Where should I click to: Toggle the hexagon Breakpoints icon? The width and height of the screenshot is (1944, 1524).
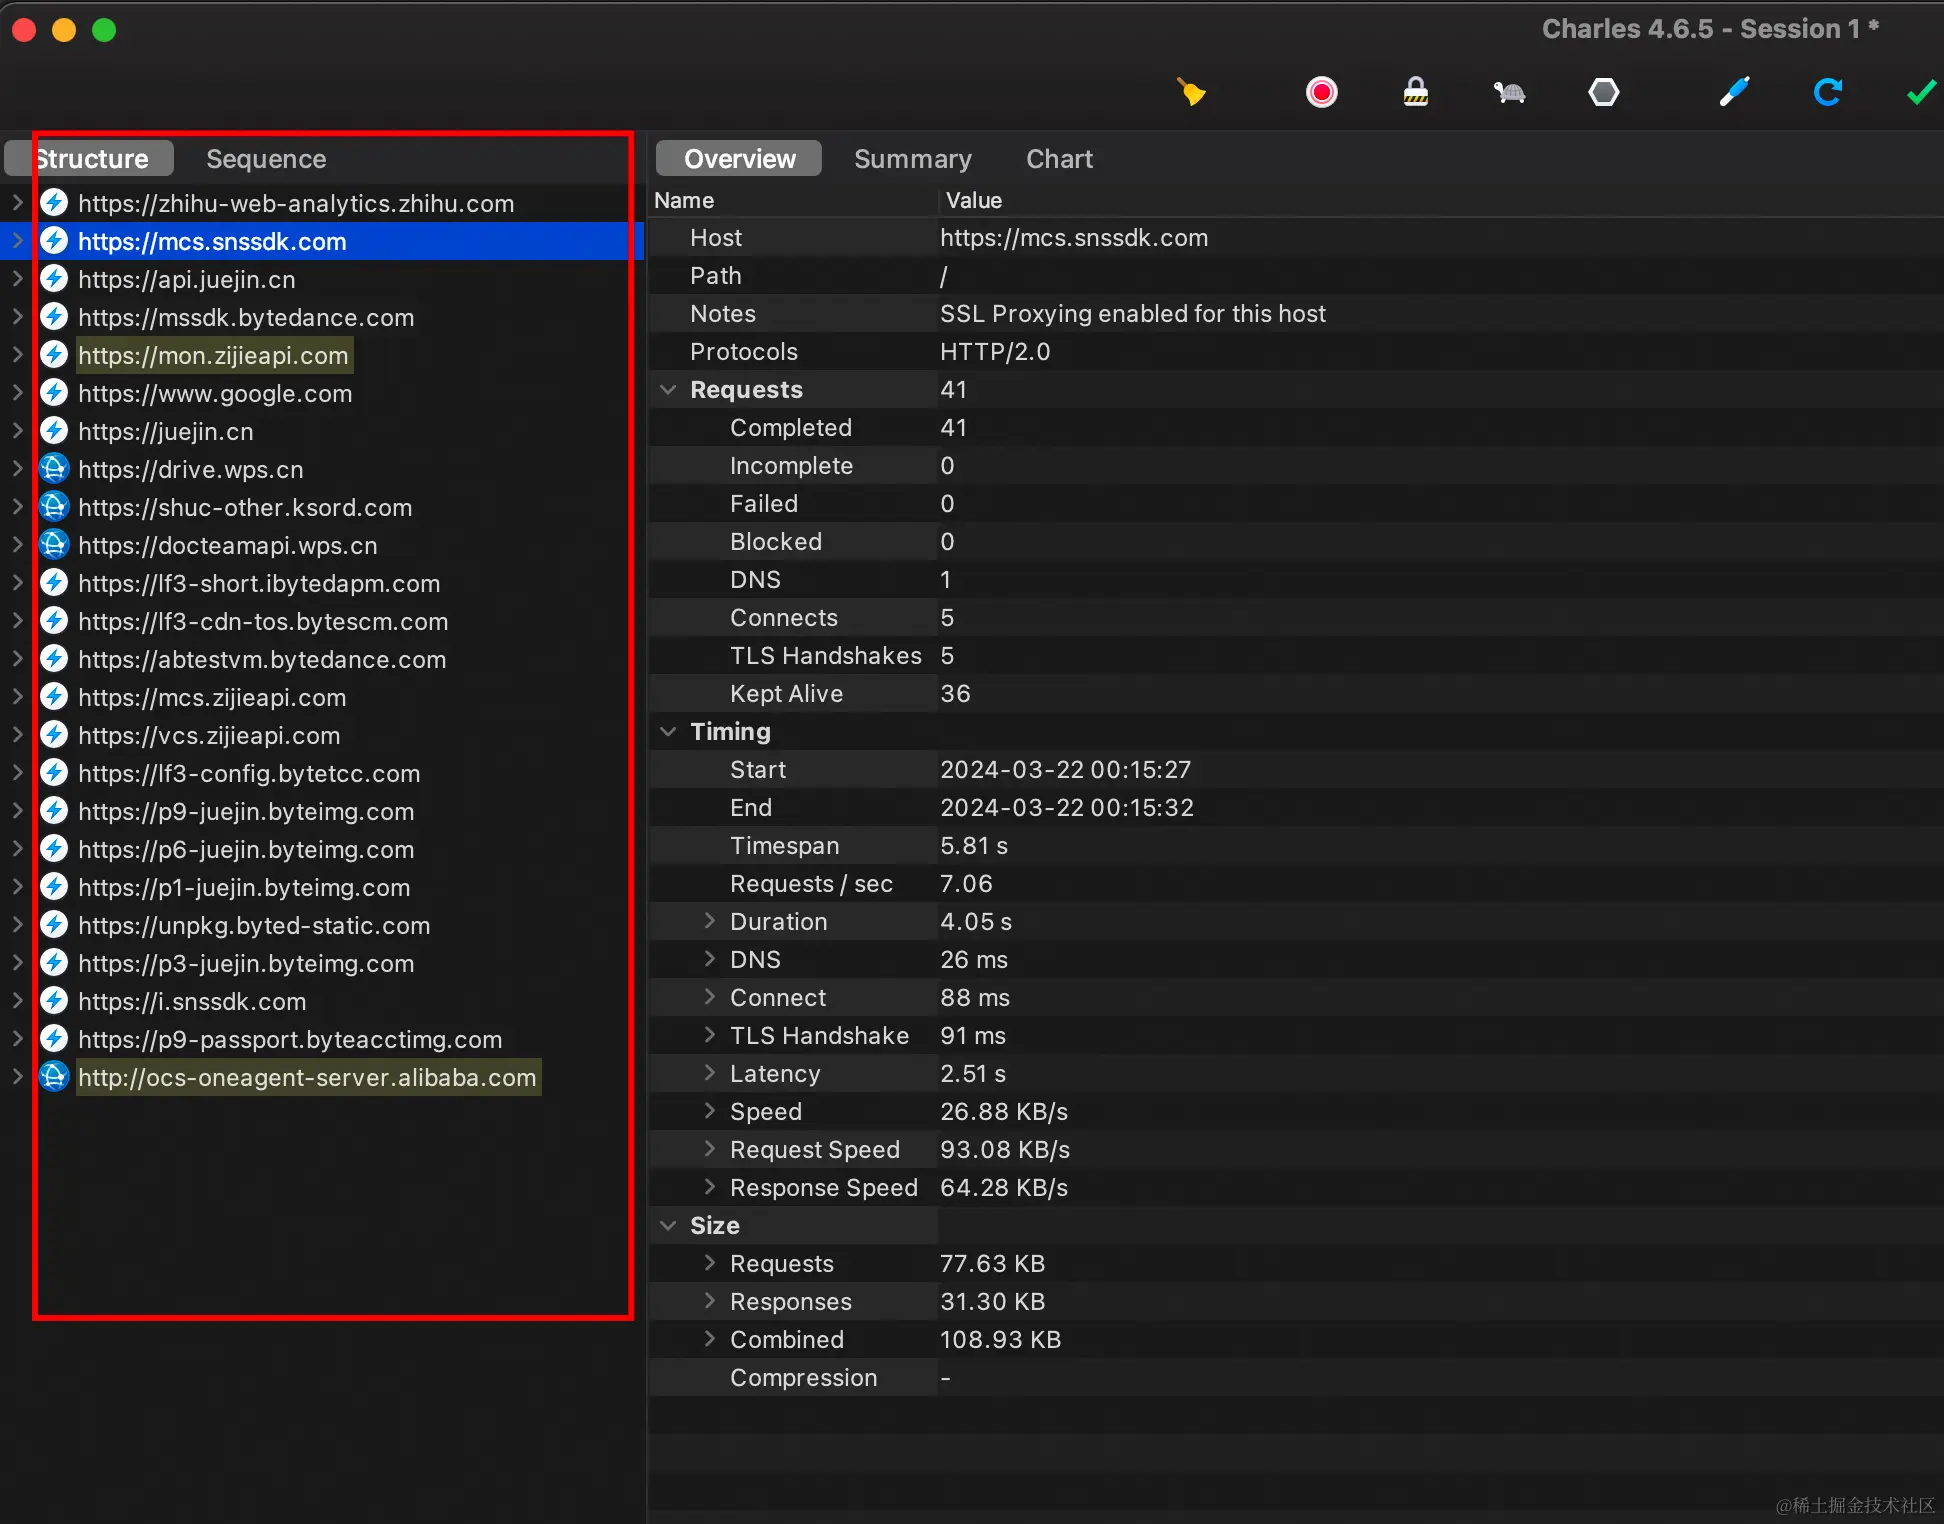coord(1603,93)
